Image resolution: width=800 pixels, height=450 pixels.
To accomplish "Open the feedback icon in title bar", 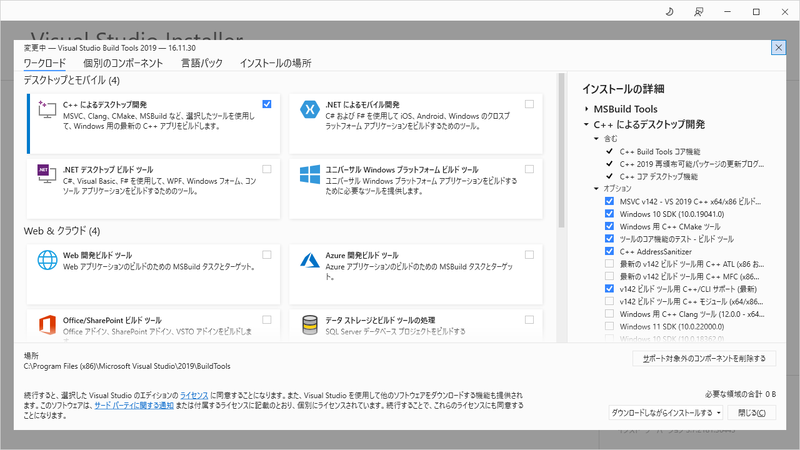I will (698, 11).
